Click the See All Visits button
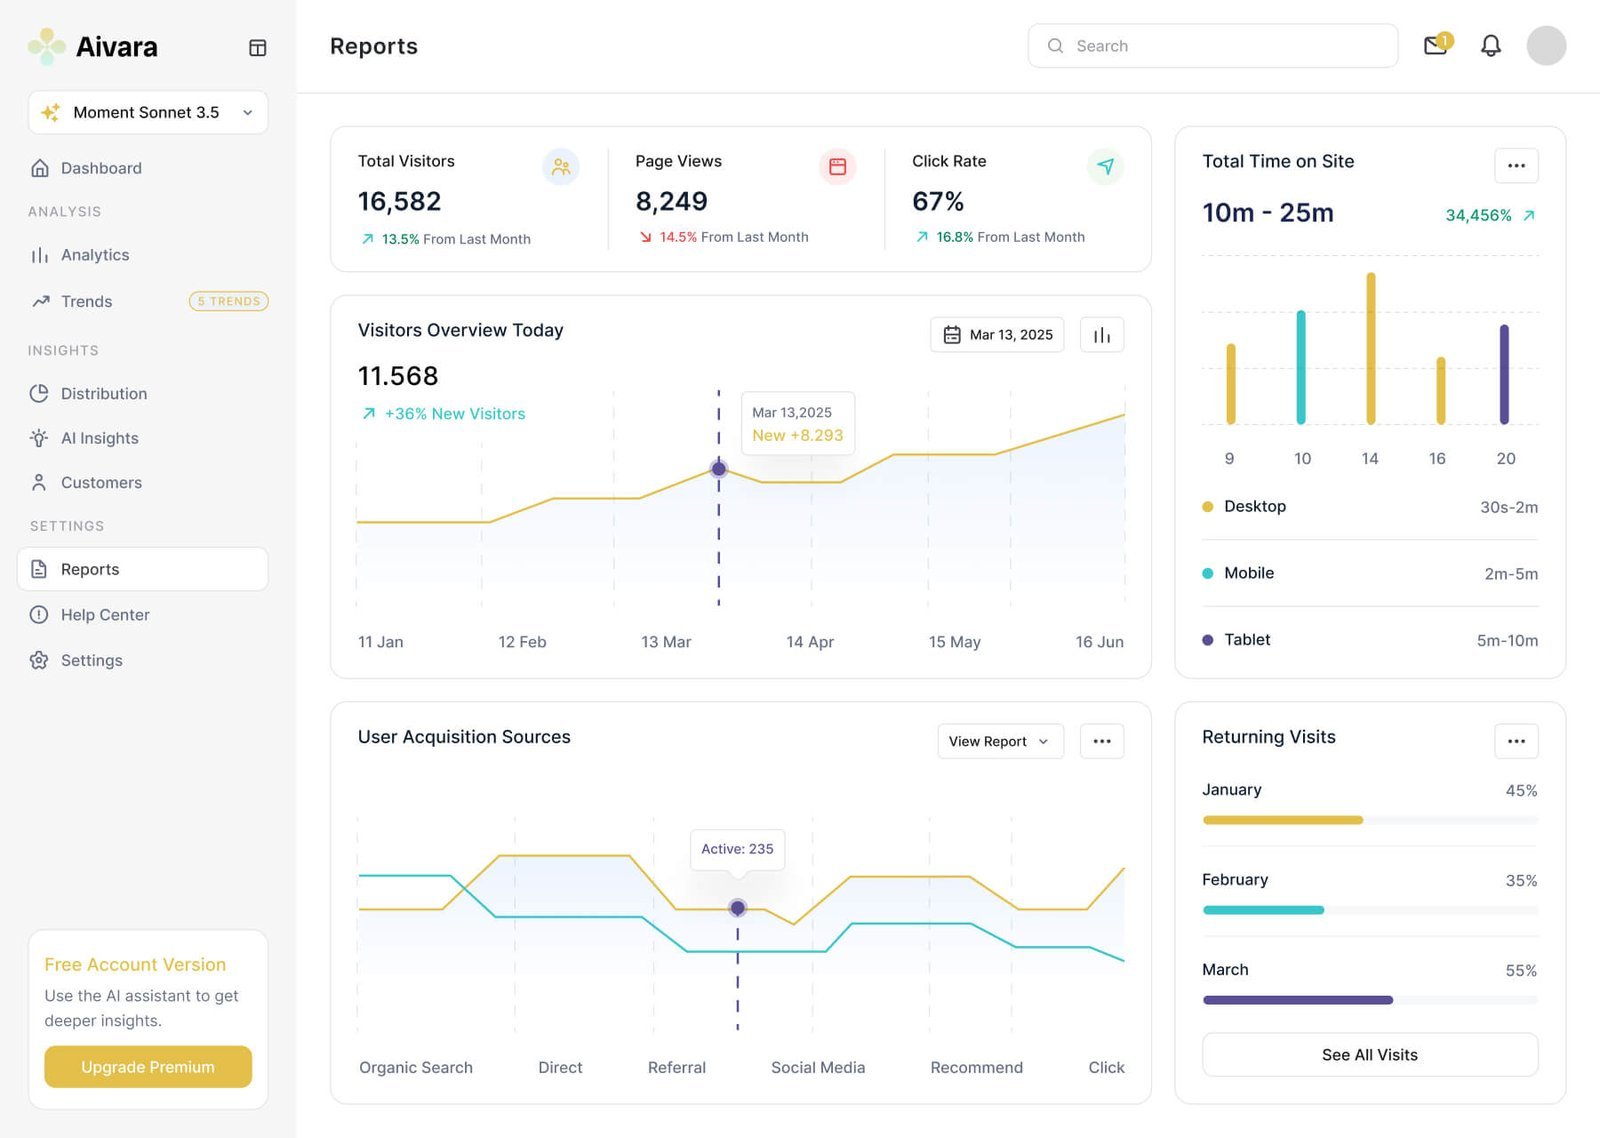 (x=1369, y=1054)
